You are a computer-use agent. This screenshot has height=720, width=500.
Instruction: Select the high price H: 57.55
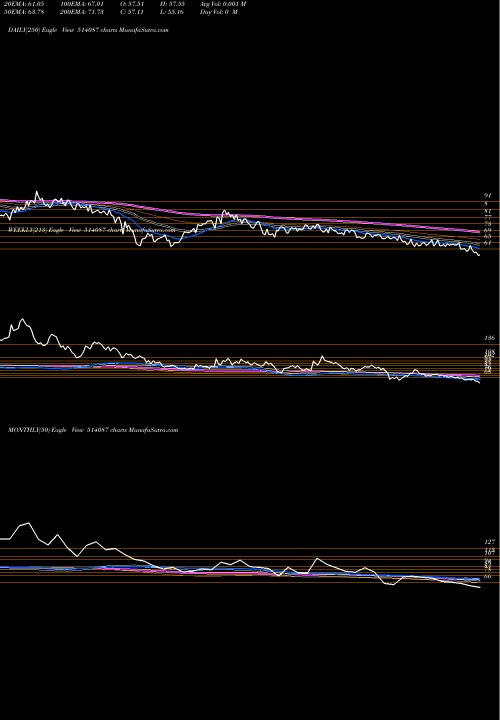pyautogui.click(x=173, y=3)
